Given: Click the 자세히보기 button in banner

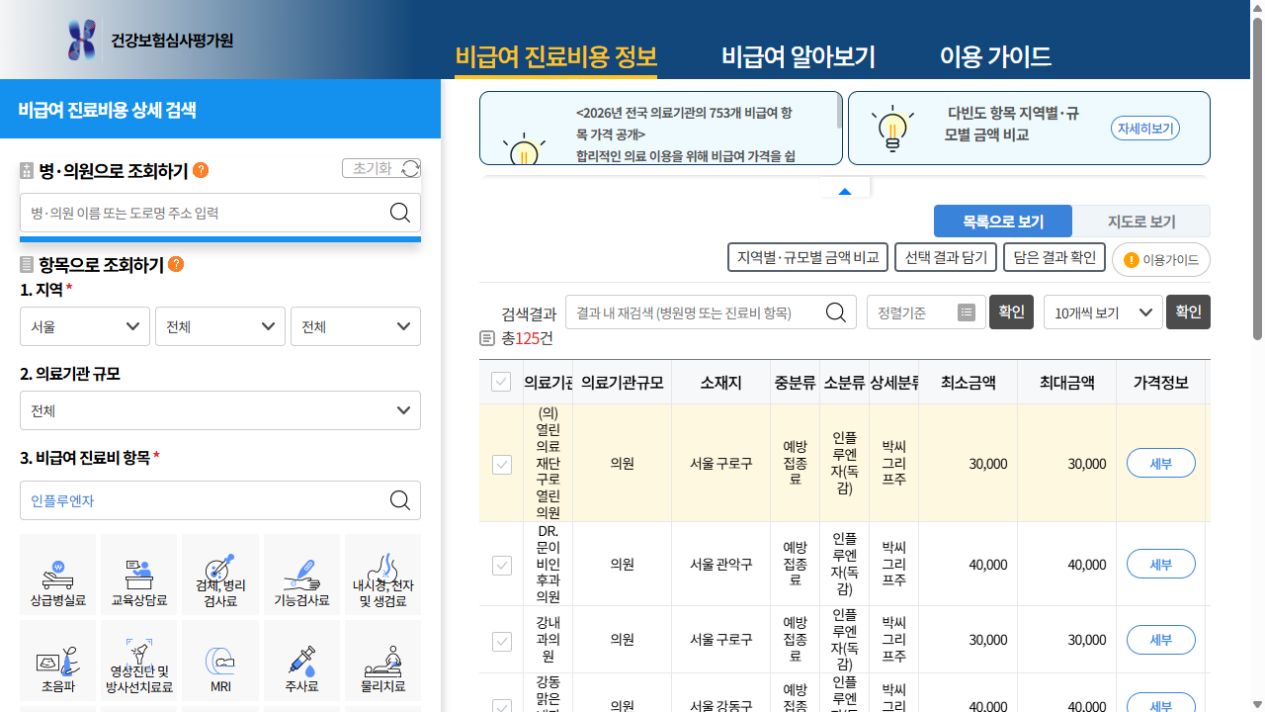Looking at the screenshot, I should tap(1145, 128).
